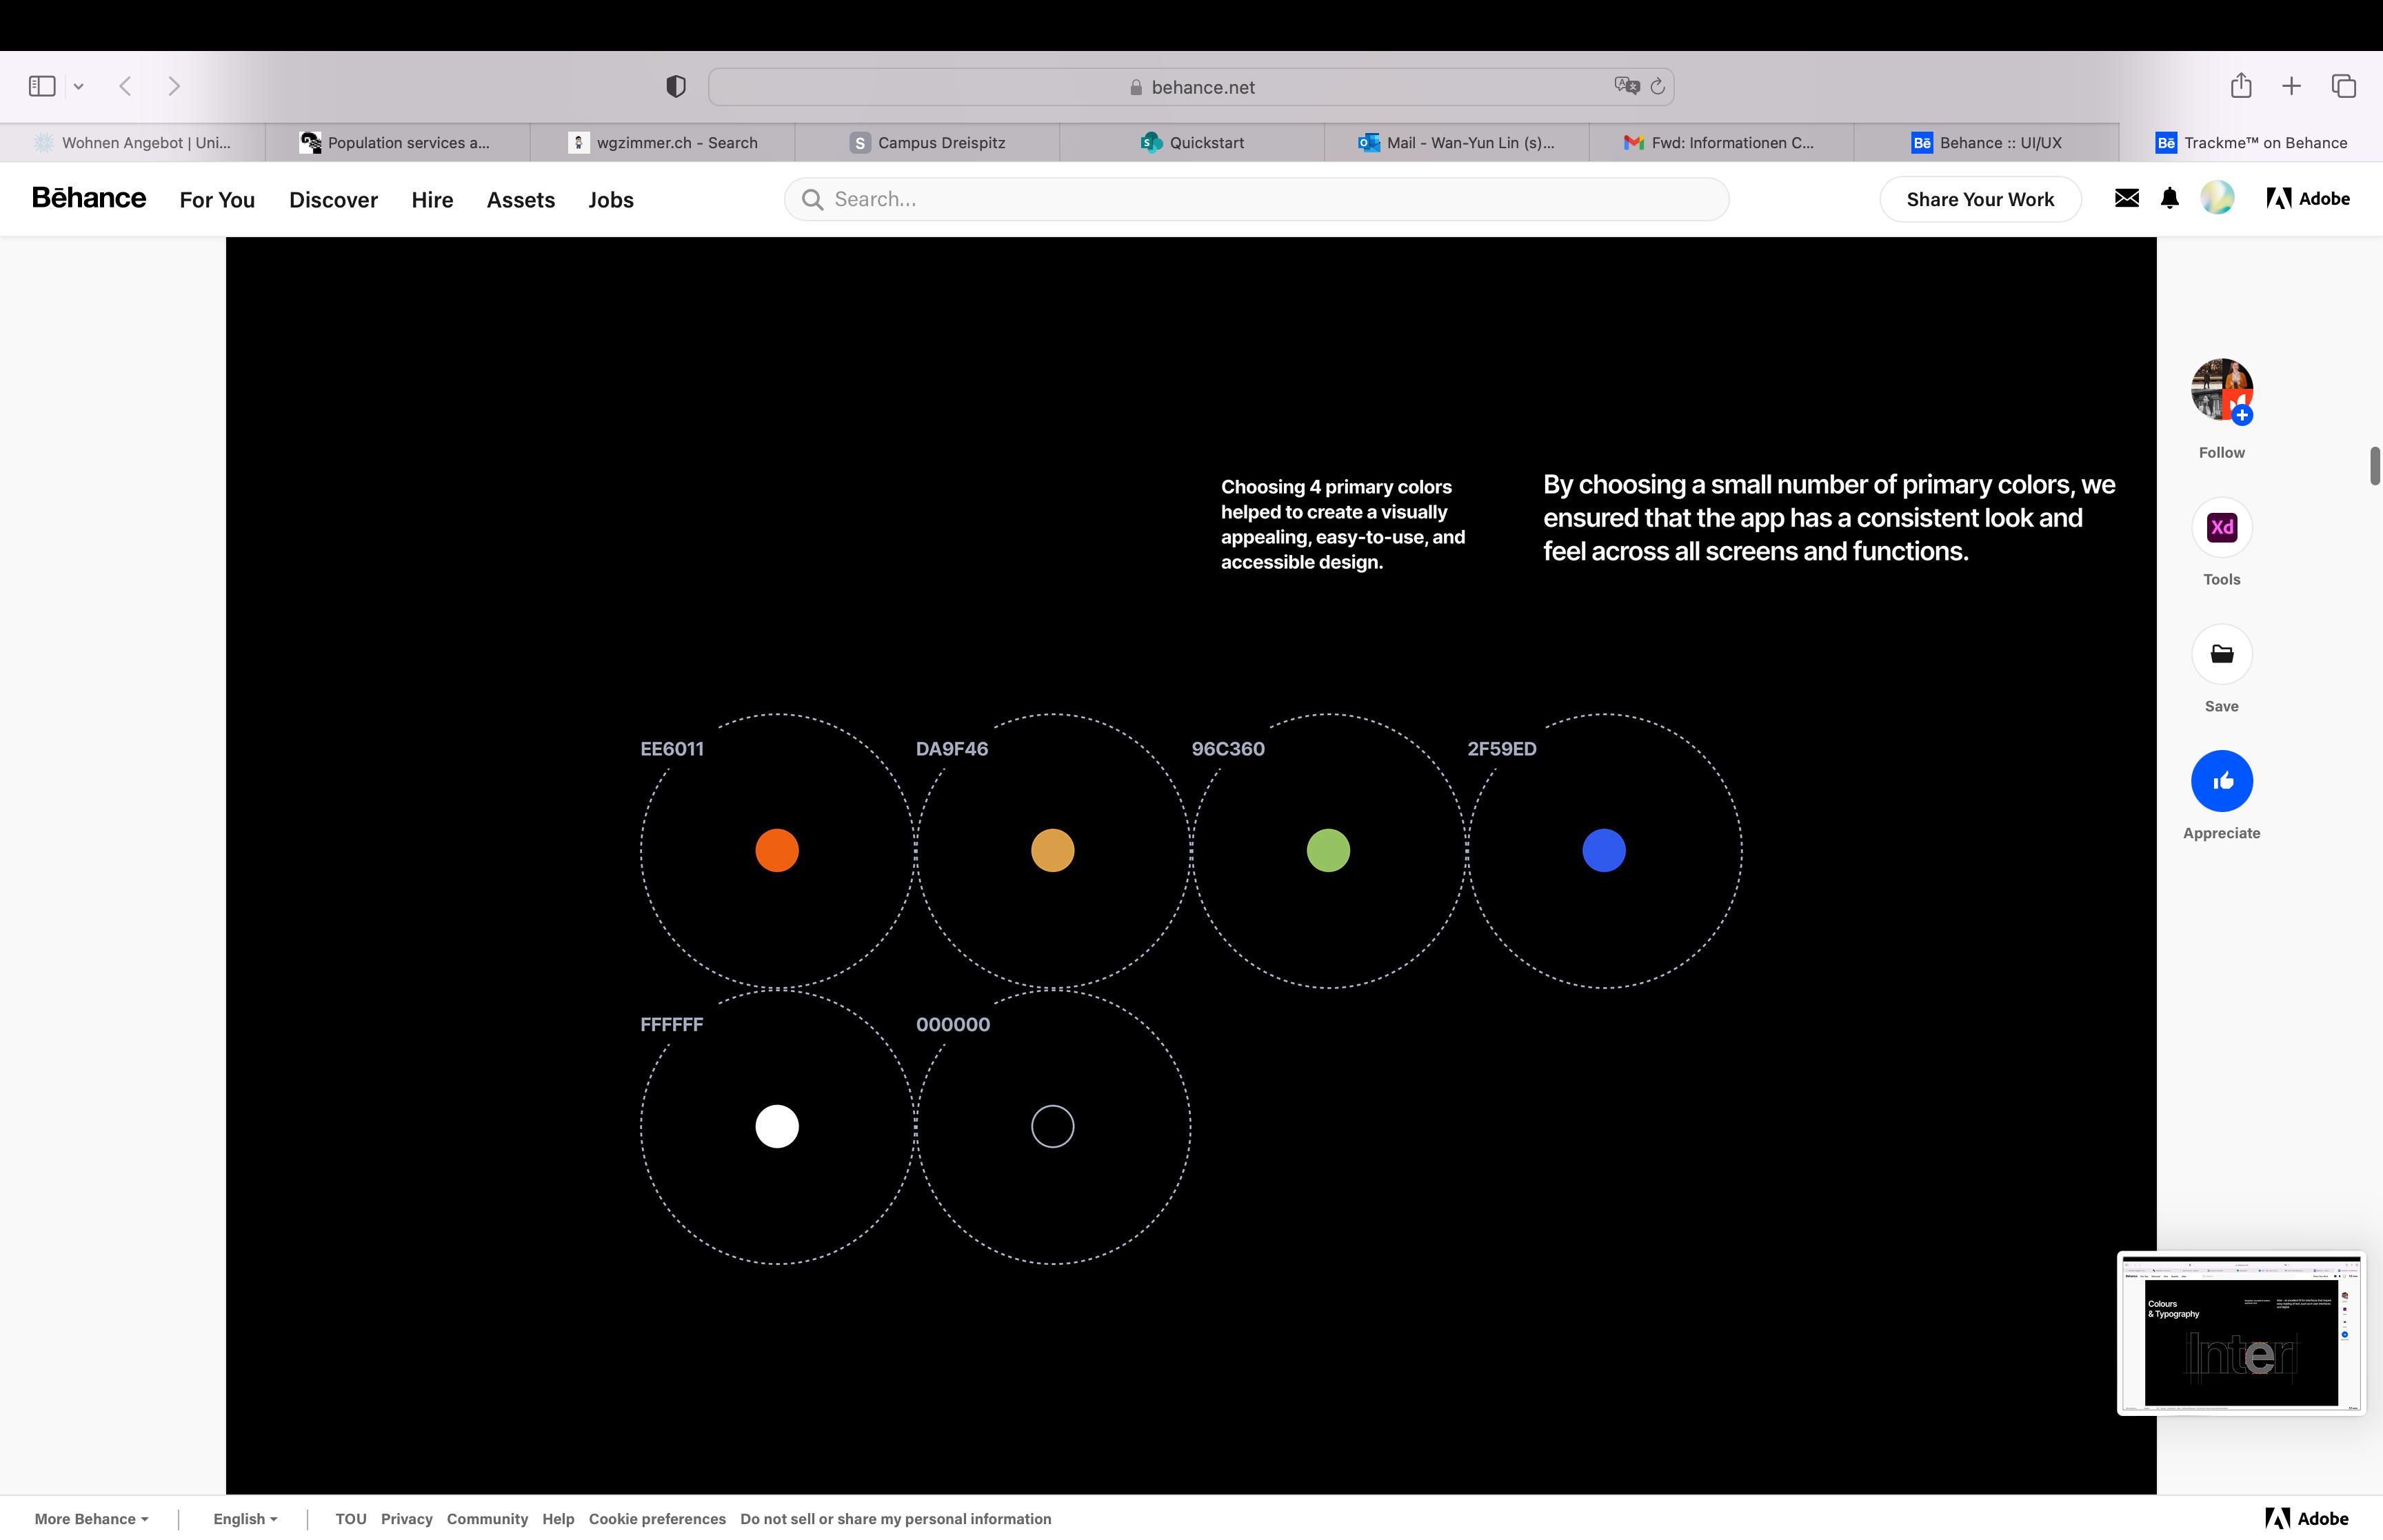Open Cookie preferences link
2383x1540 pixels.
click(657, 1518)
